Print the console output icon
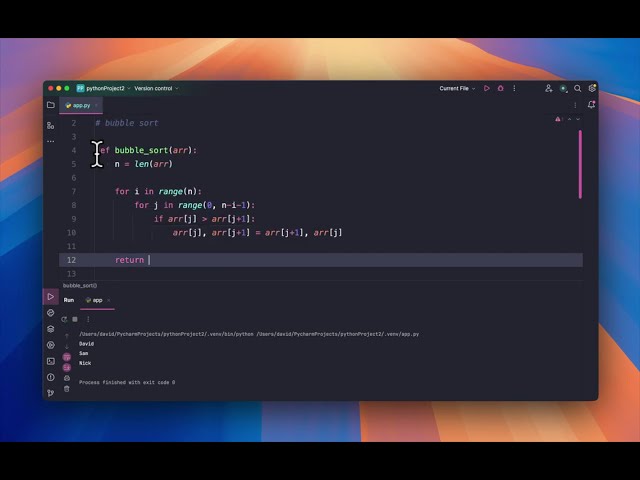This screenshot has height=480, width=640. click(67, 378)
